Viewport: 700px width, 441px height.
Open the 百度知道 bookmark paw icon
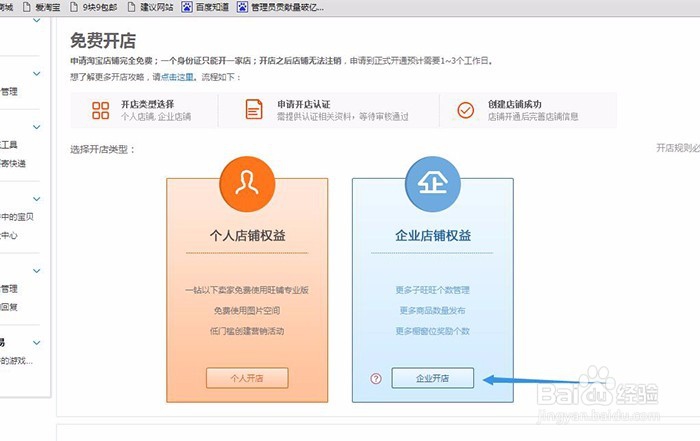click(x=187, y=7)
